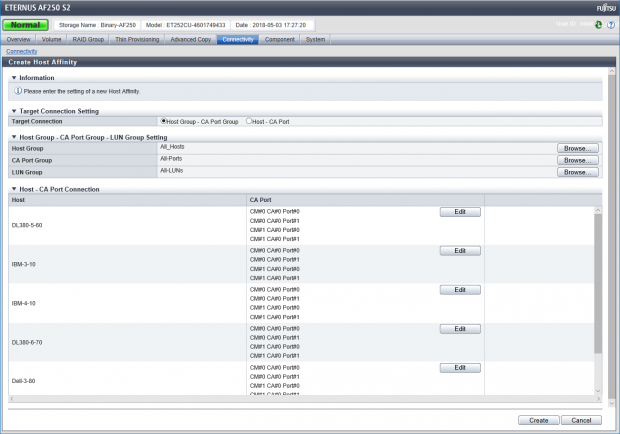Click the Cancel button
This screenshot has height=434, width=620.
click(x=581, y=420)
